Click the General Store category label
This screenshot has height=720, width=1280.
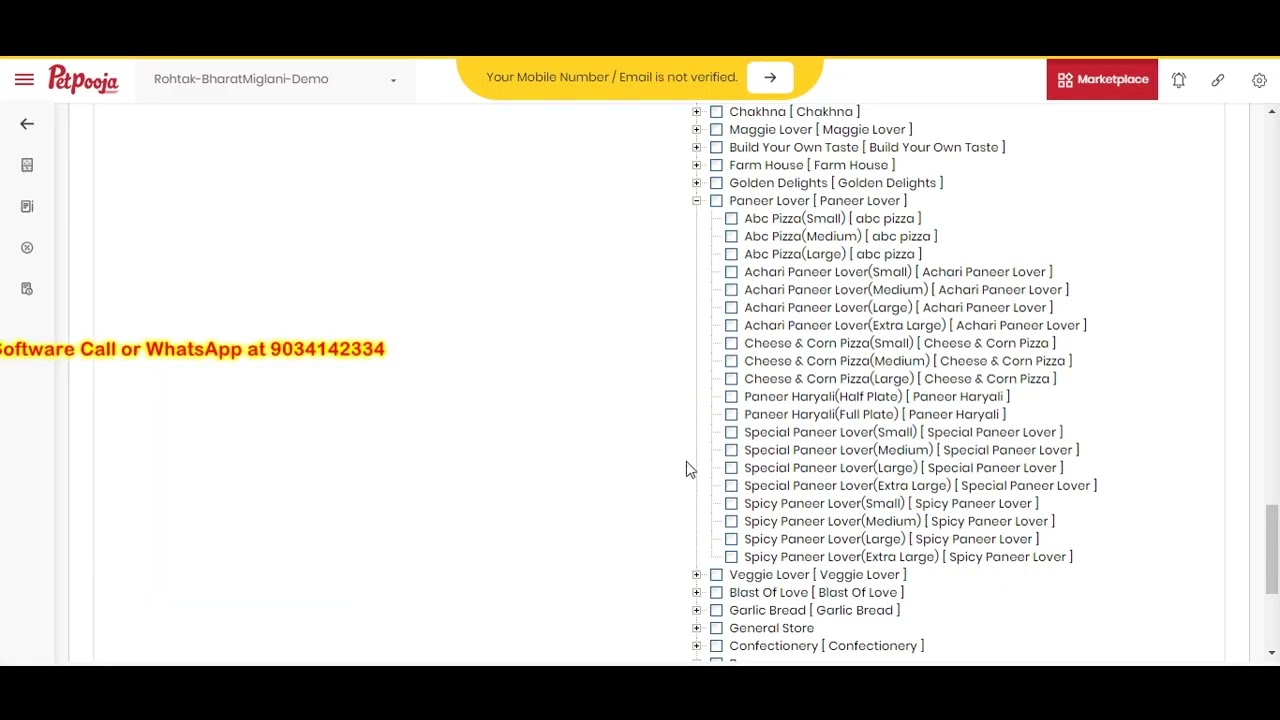click(x=772, y=628)
